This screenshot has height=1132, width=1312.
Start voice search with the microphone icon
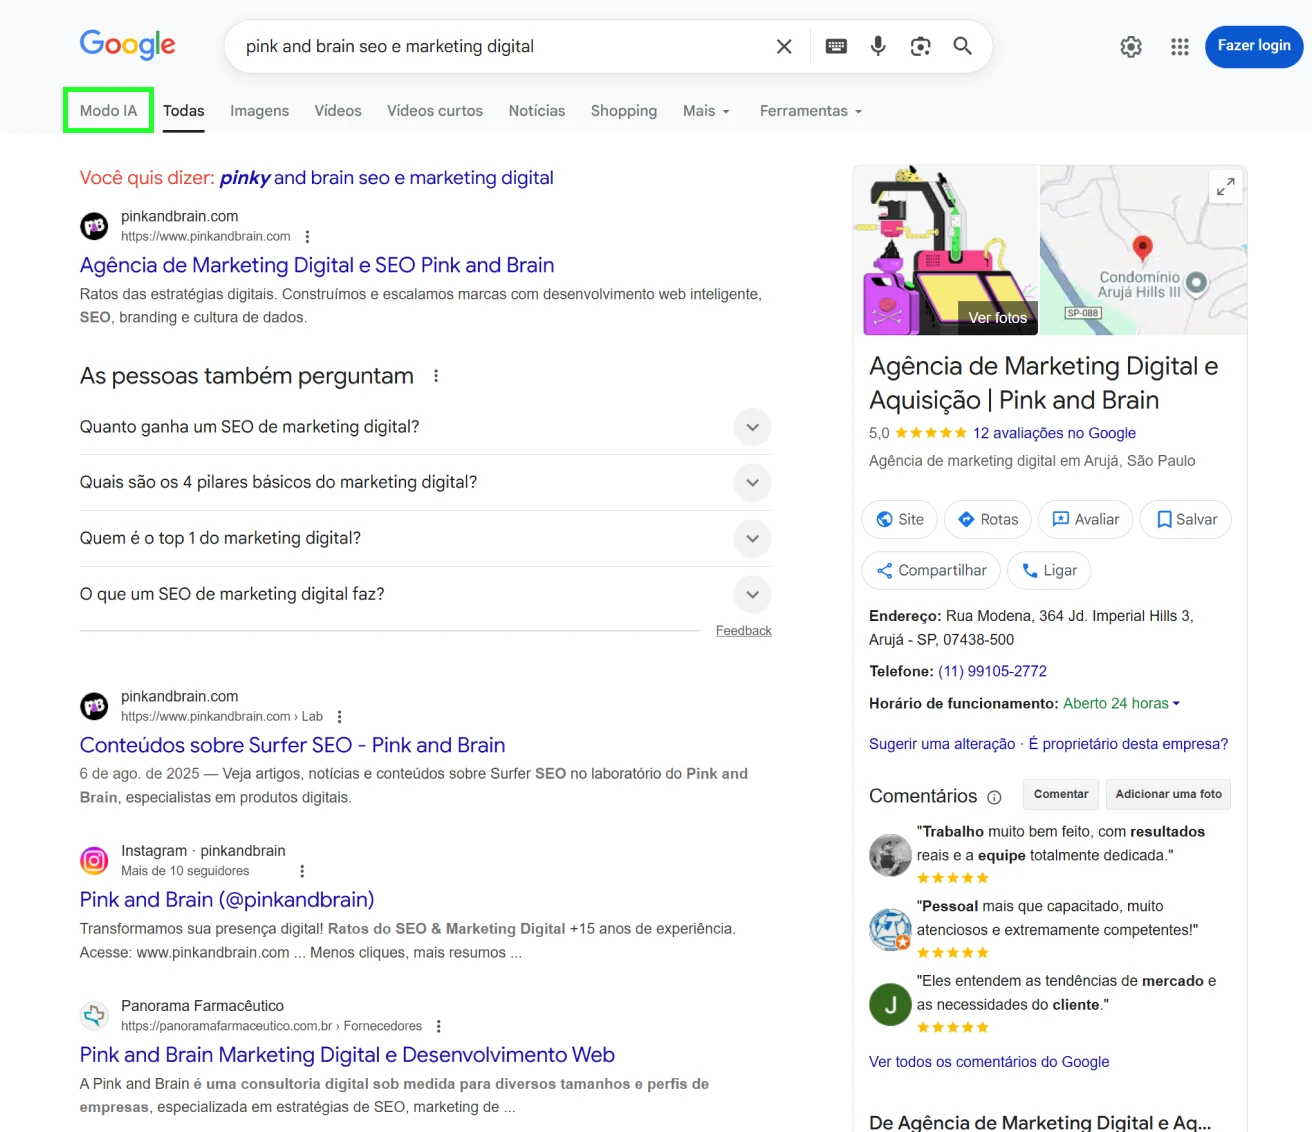point(878,46)
